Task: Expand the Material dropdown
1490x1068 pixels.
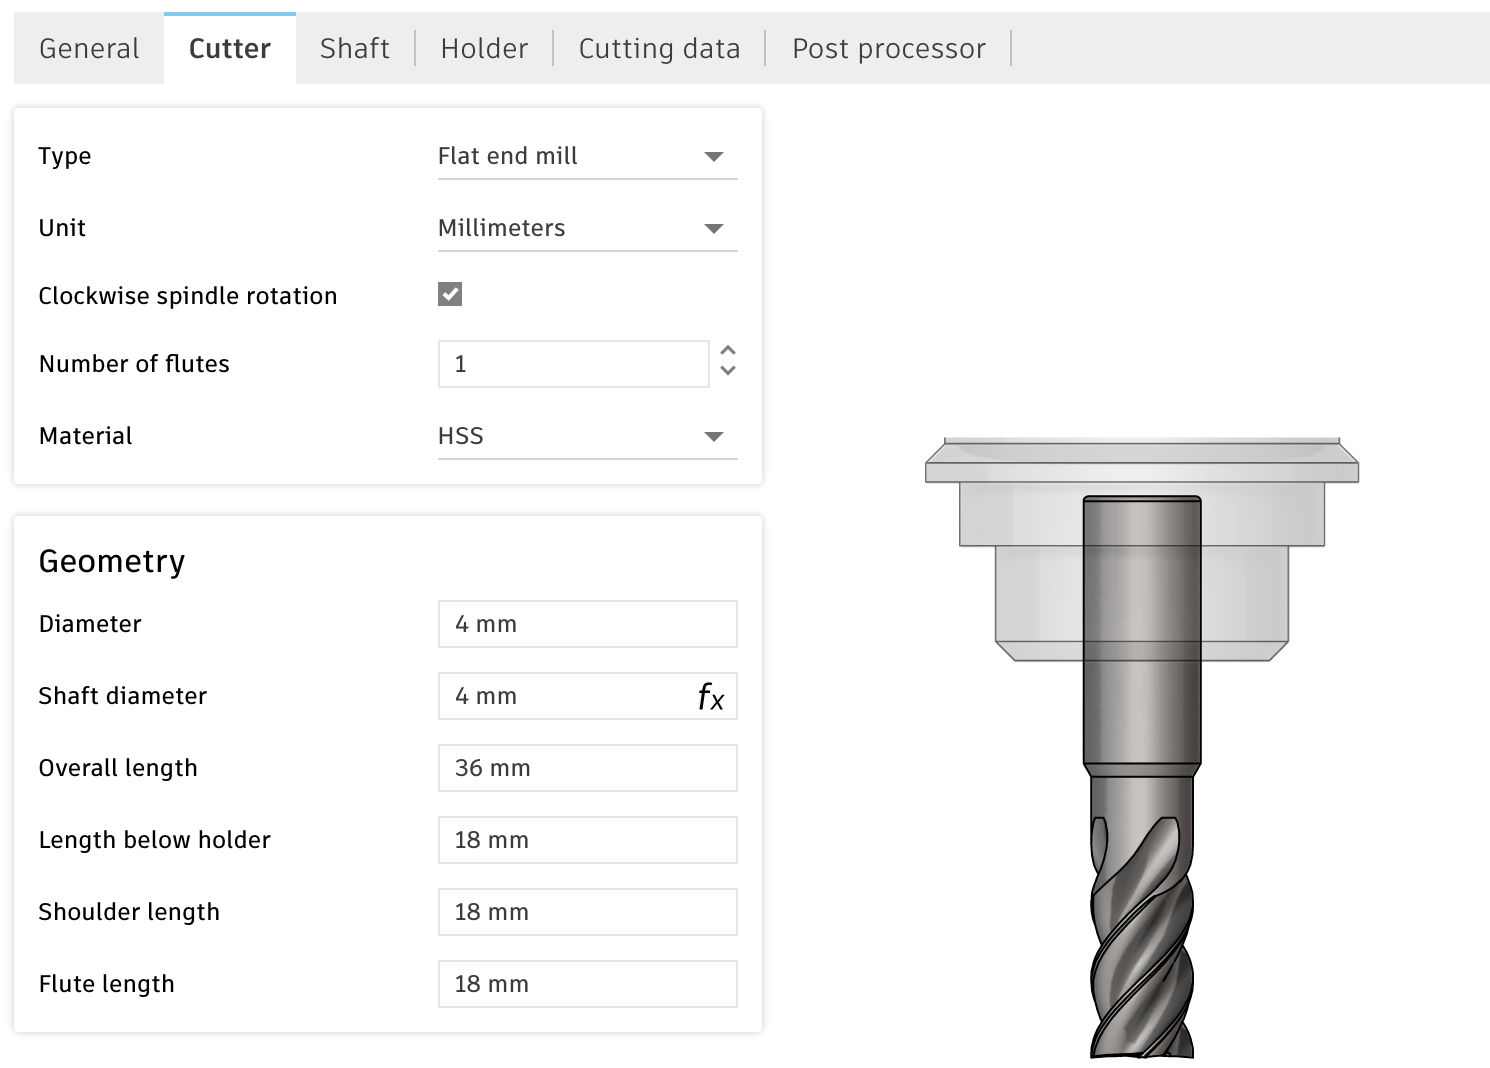Action: coord(587,437)
